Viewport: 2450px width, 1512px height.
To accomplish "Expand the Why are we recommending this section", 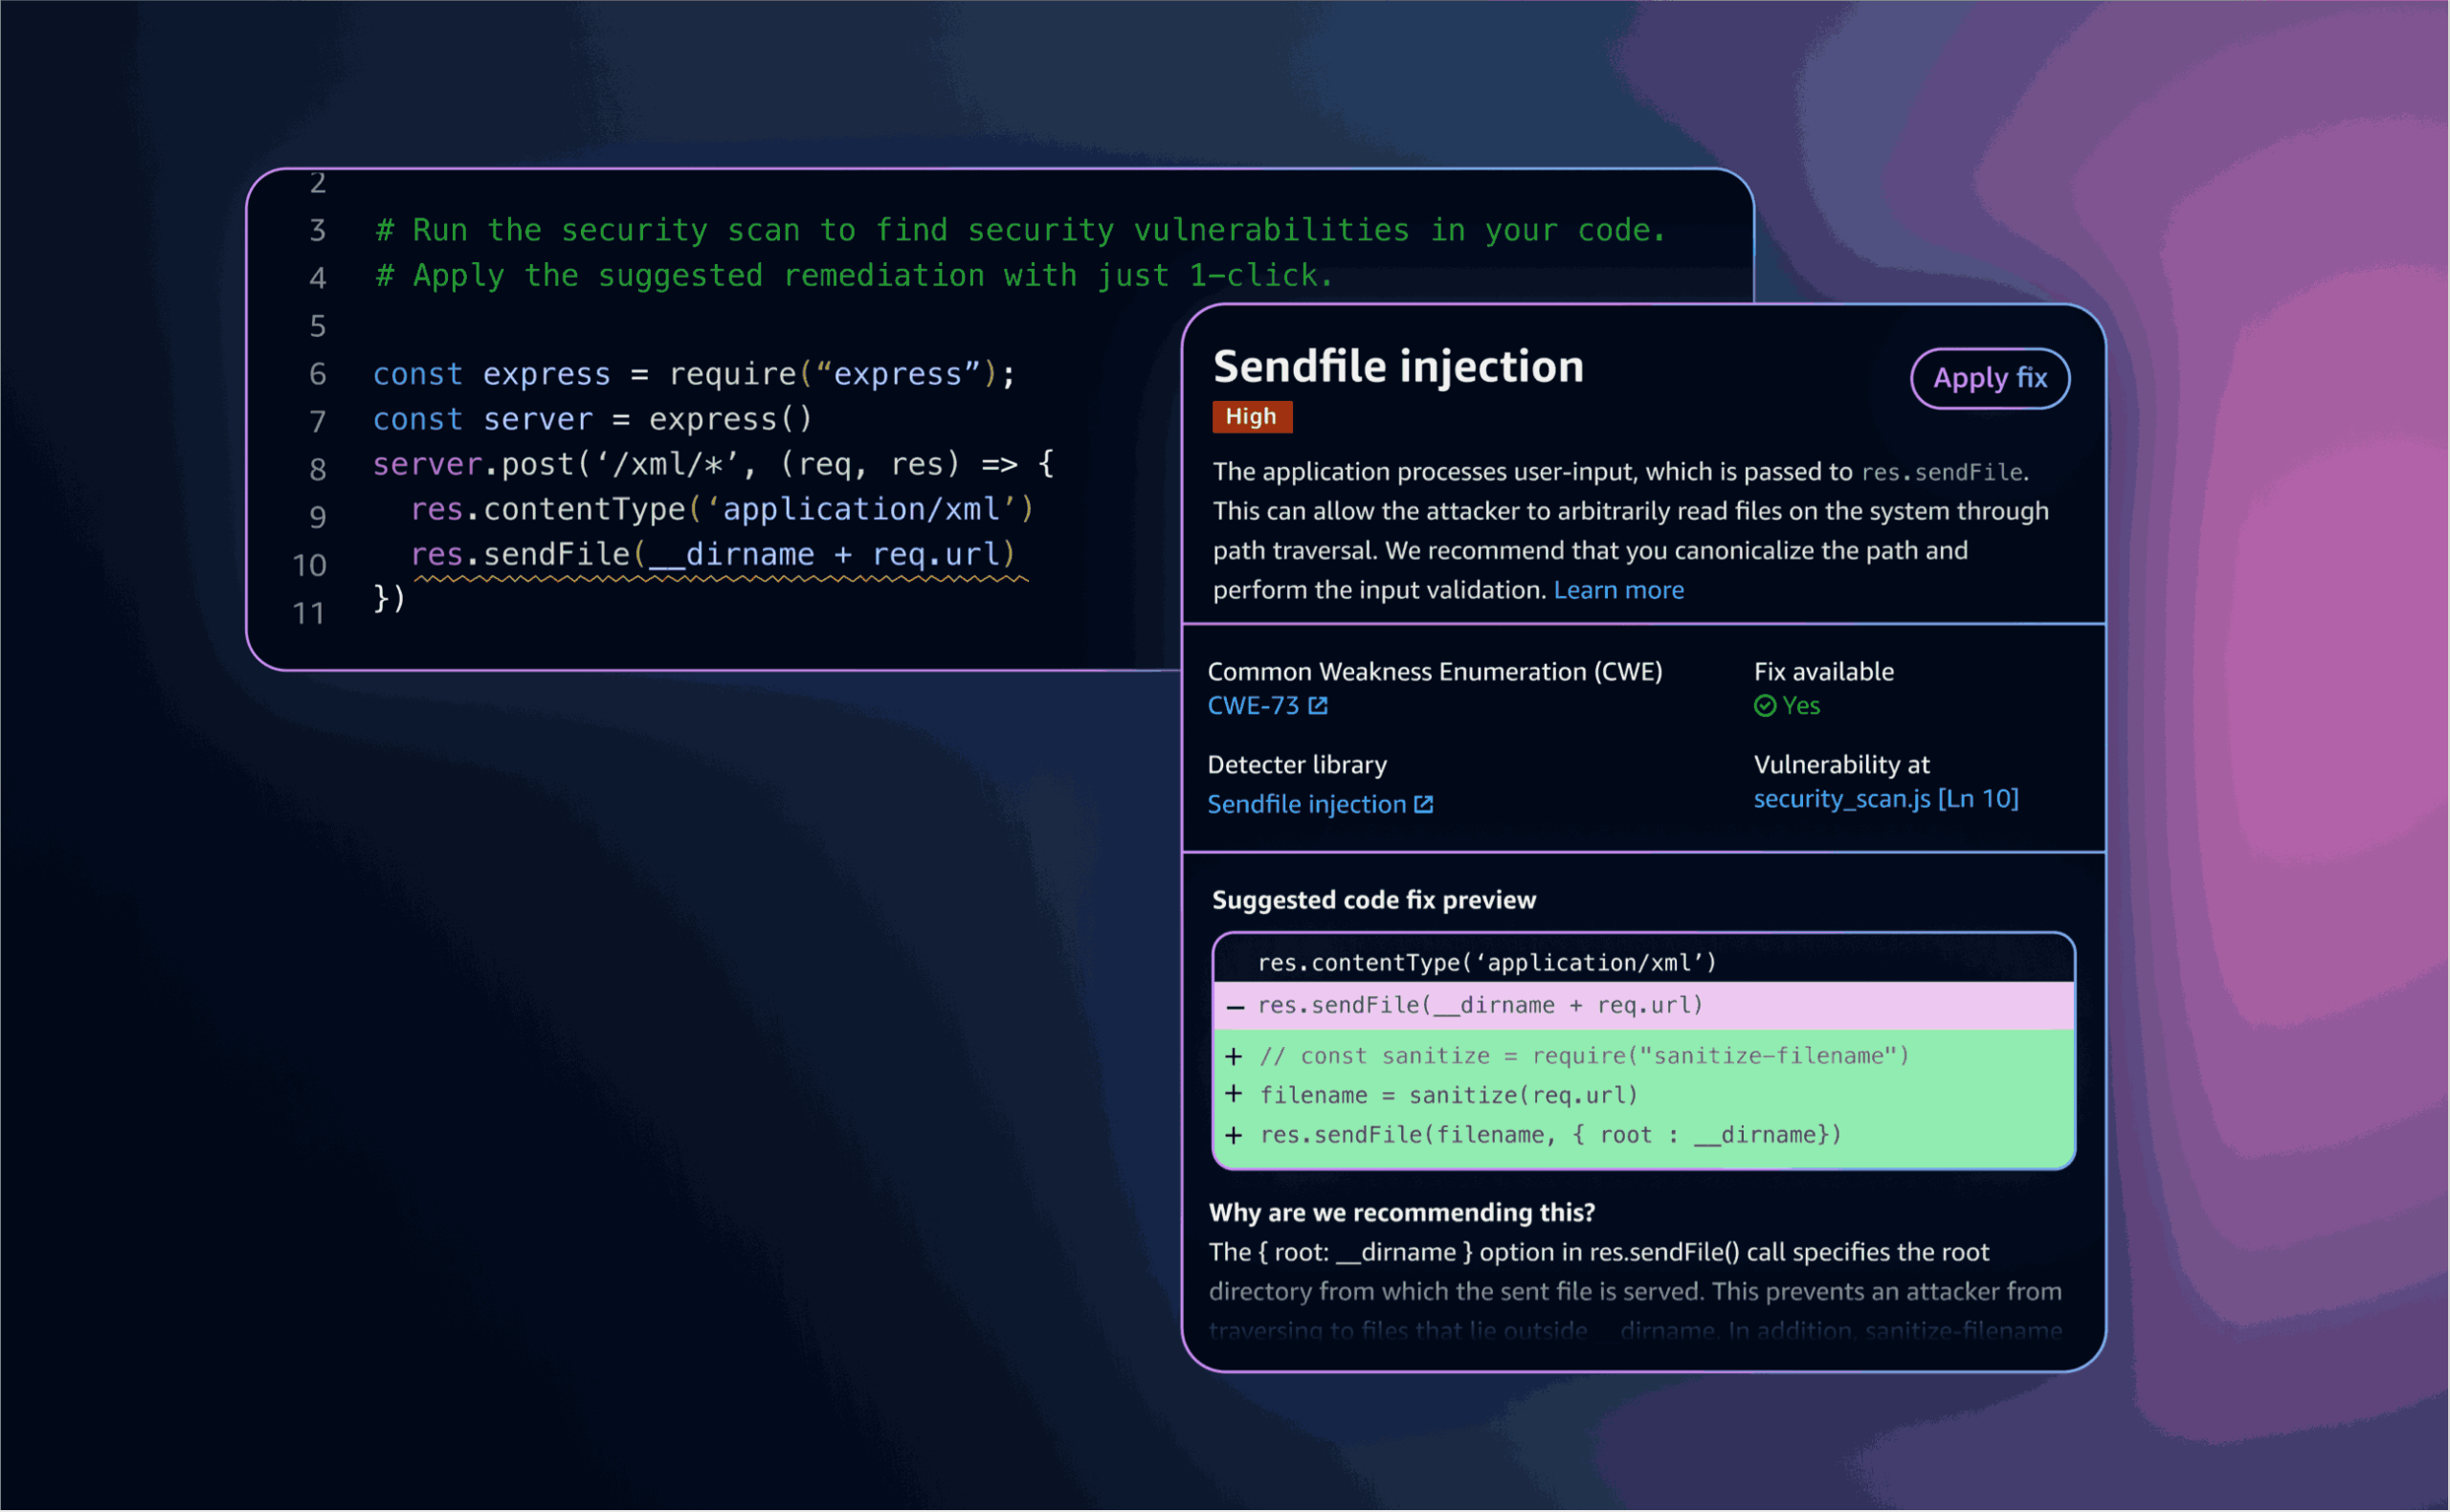I will tap(1402, 1212).
